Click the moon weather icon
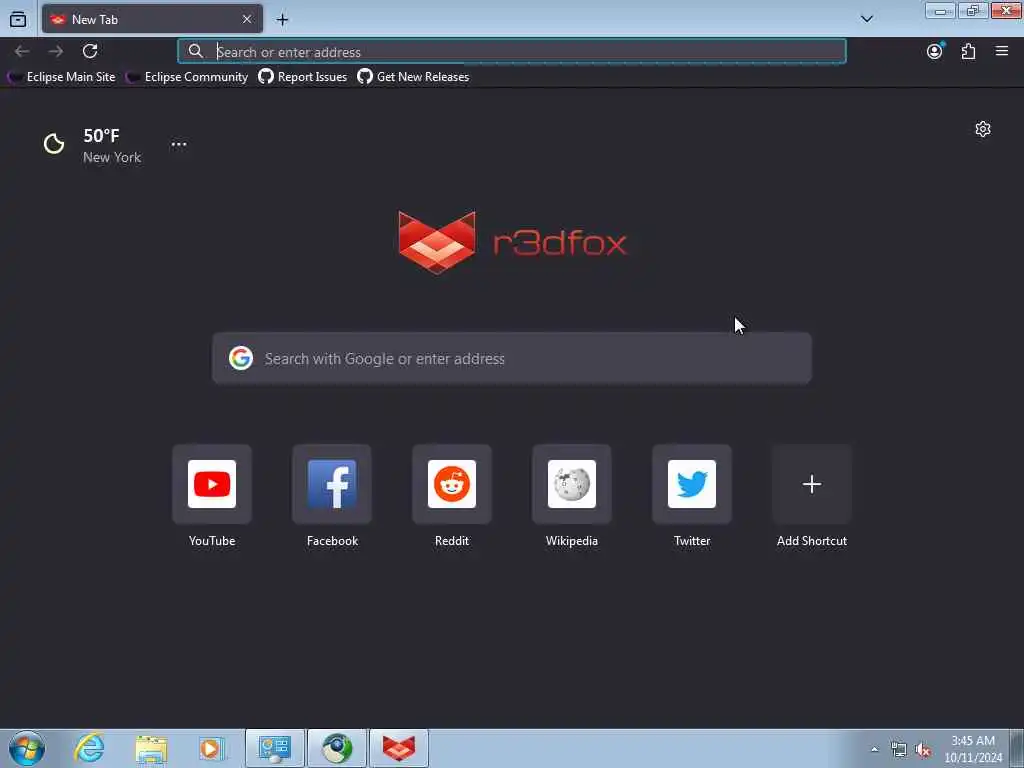1024x768 pixels. (54, 144)
